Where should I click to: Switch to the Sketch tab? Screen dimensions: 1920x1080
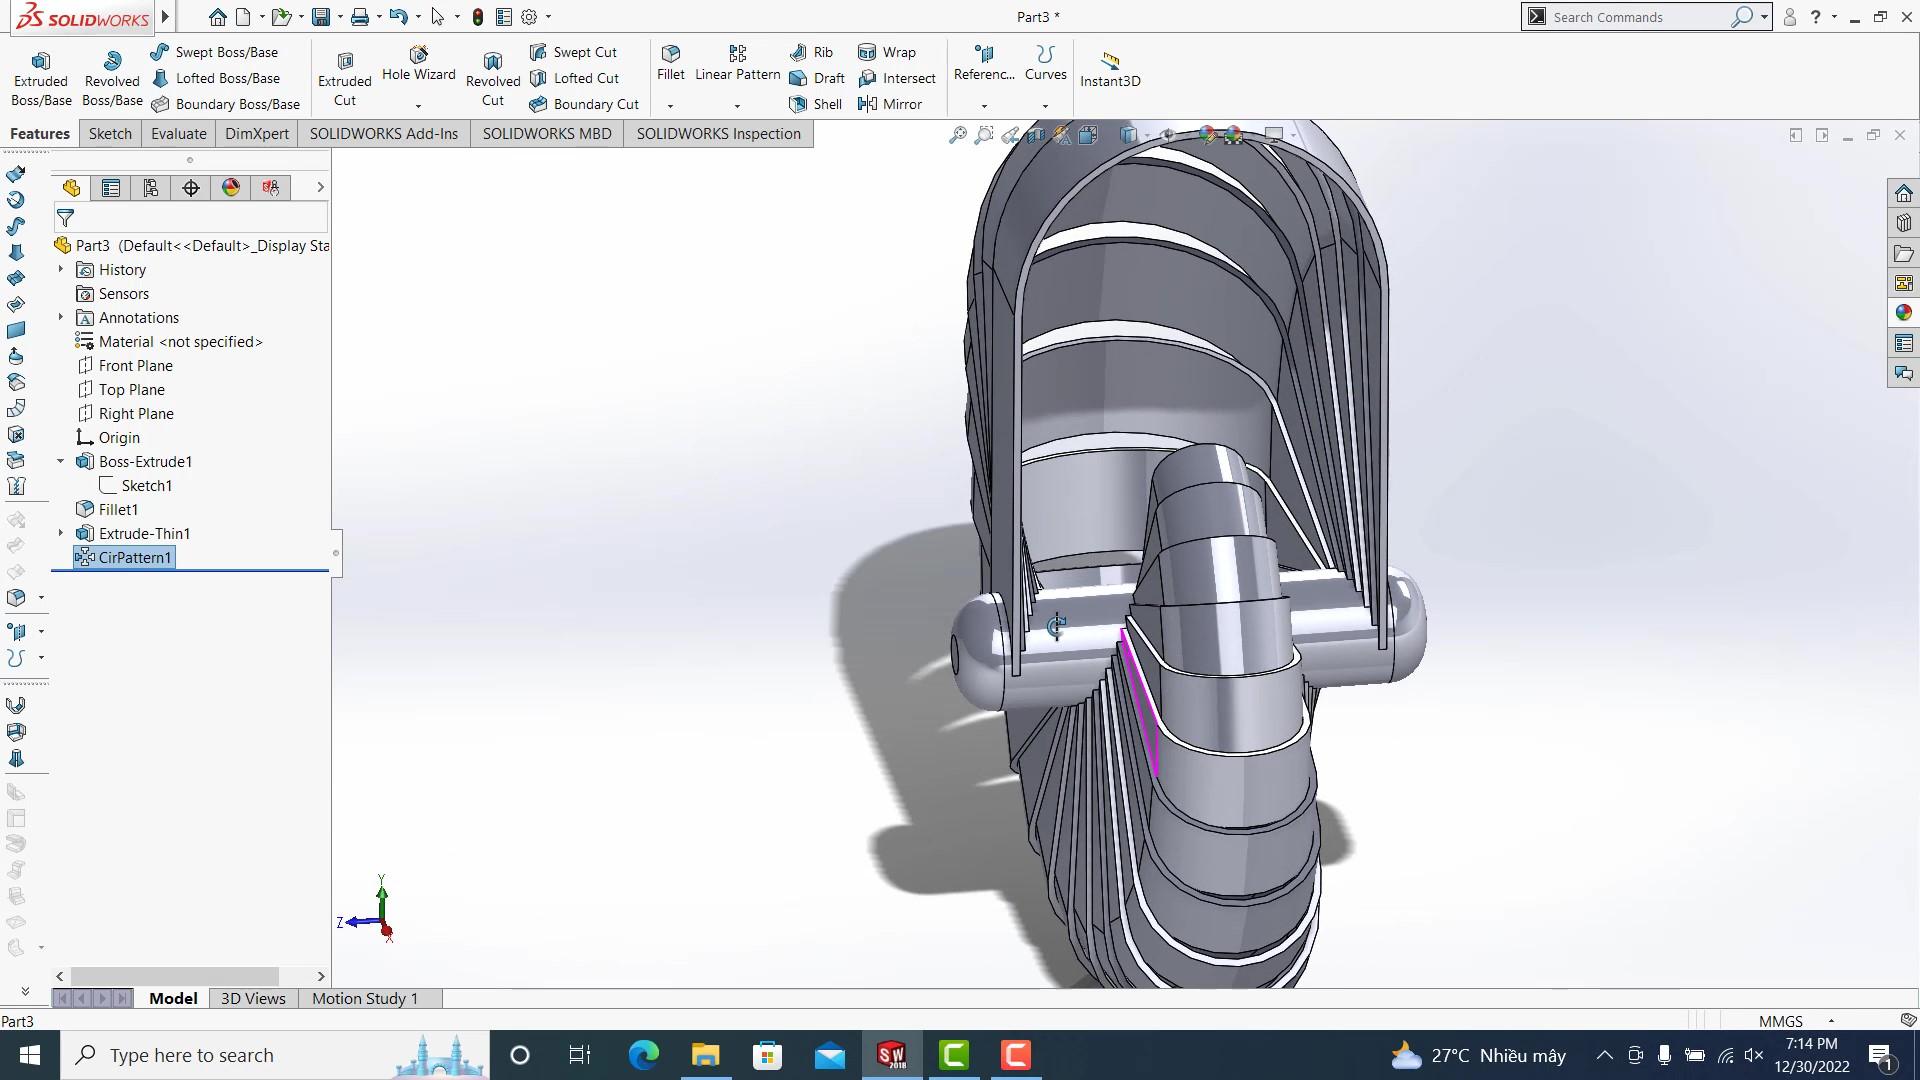click(110, 134)
